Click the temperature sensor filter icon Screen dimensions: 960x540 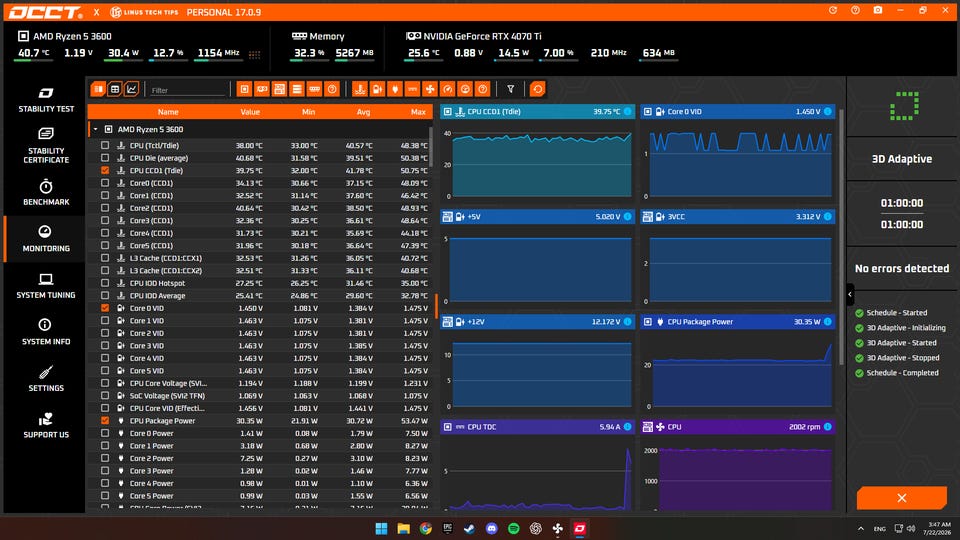point(360,89)
